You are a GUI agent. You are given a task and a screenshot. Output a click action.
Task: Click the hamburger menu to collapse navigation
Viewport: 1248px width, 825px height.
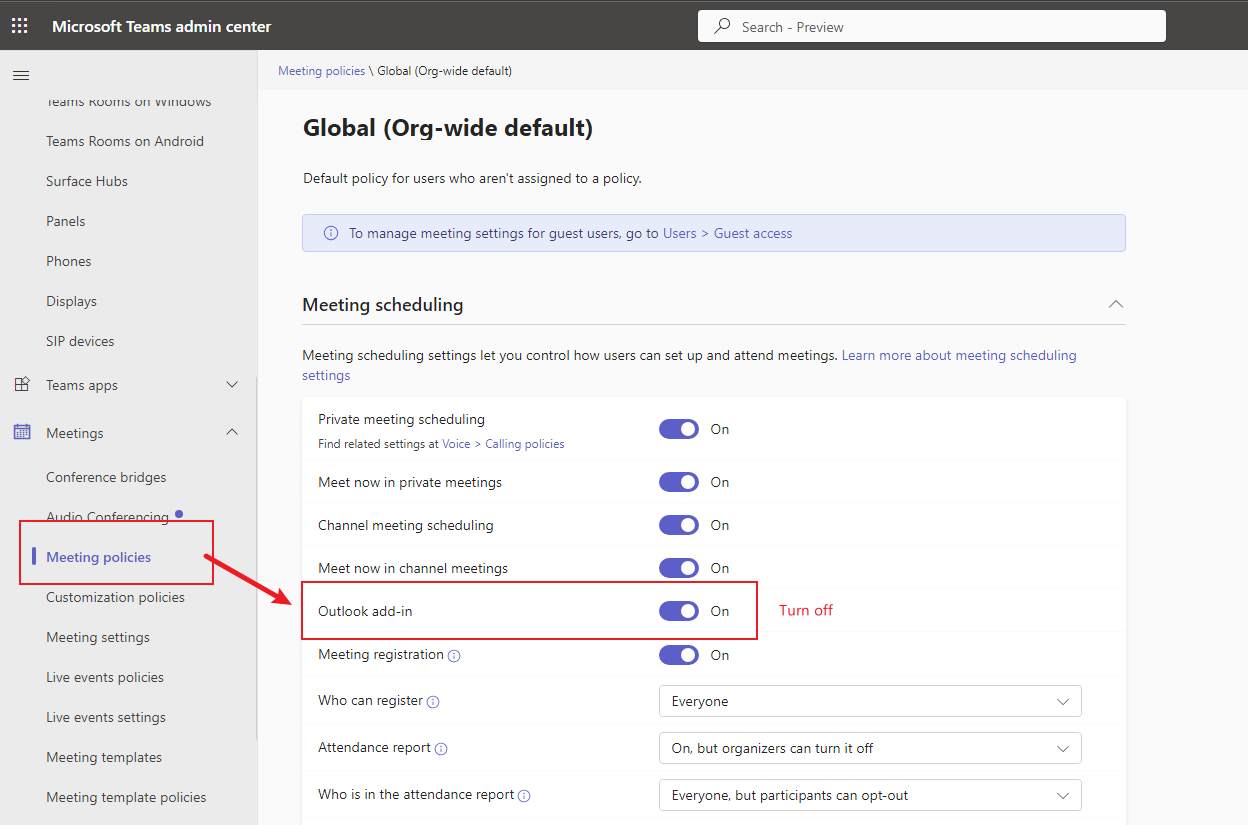[x=21, y=75]
